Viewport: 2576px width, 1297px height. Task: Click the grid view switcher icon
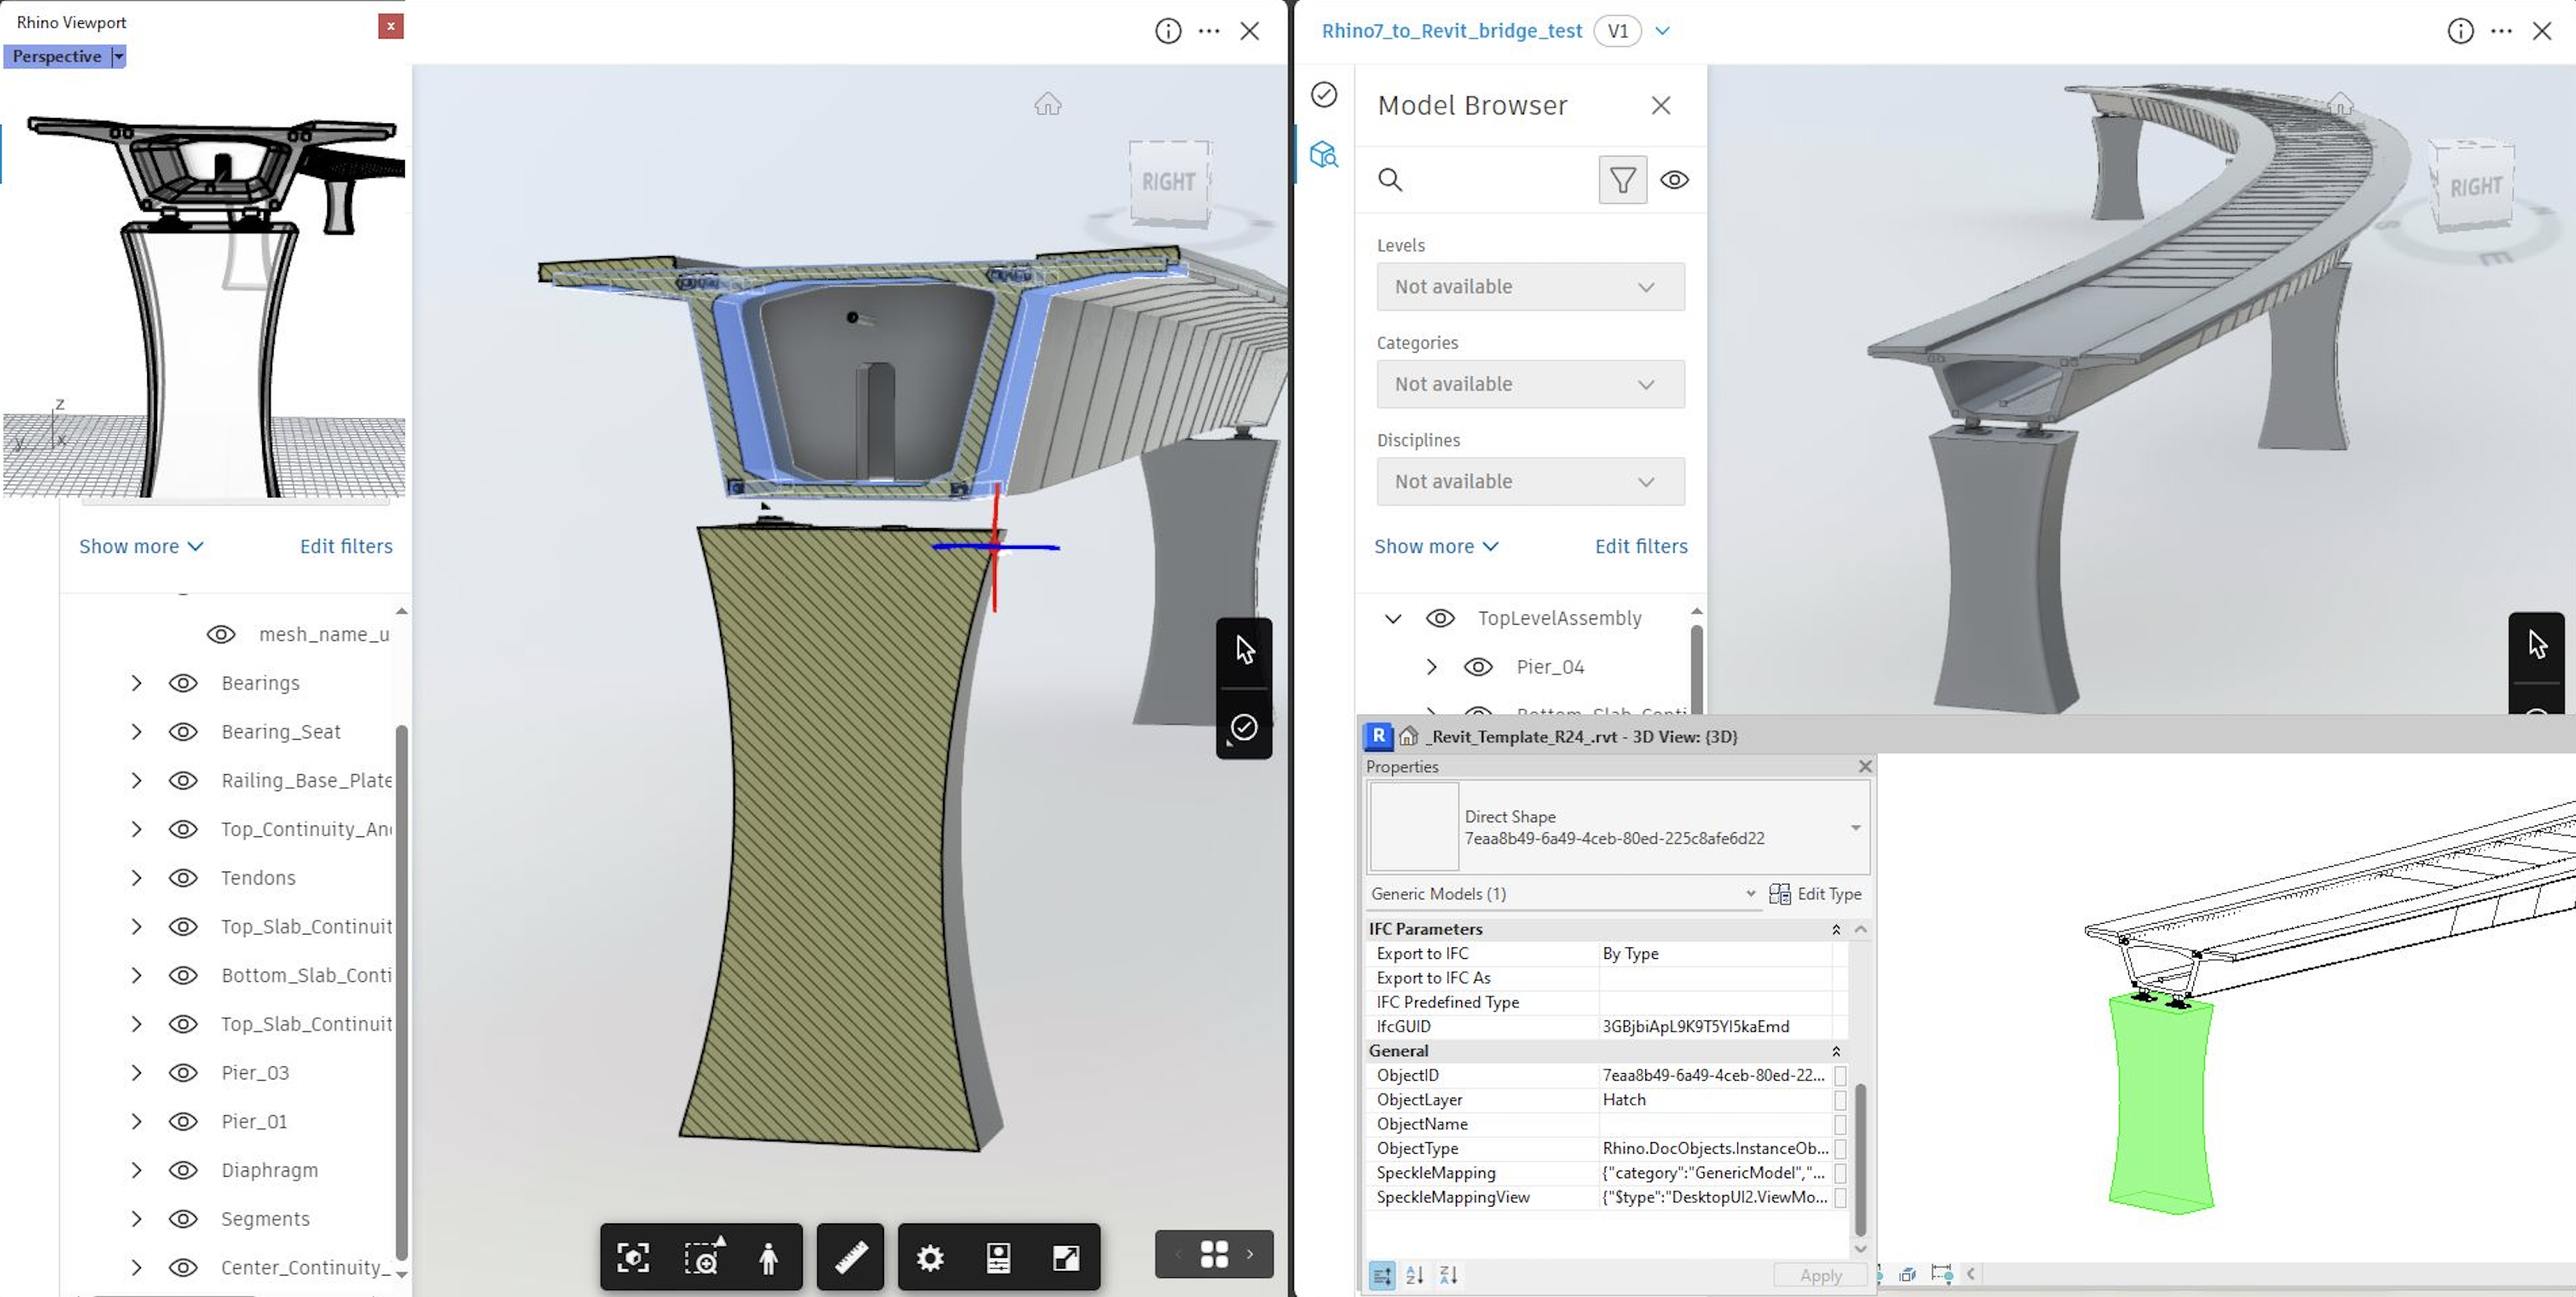pyautogui.click(x=1214, y=1254)
